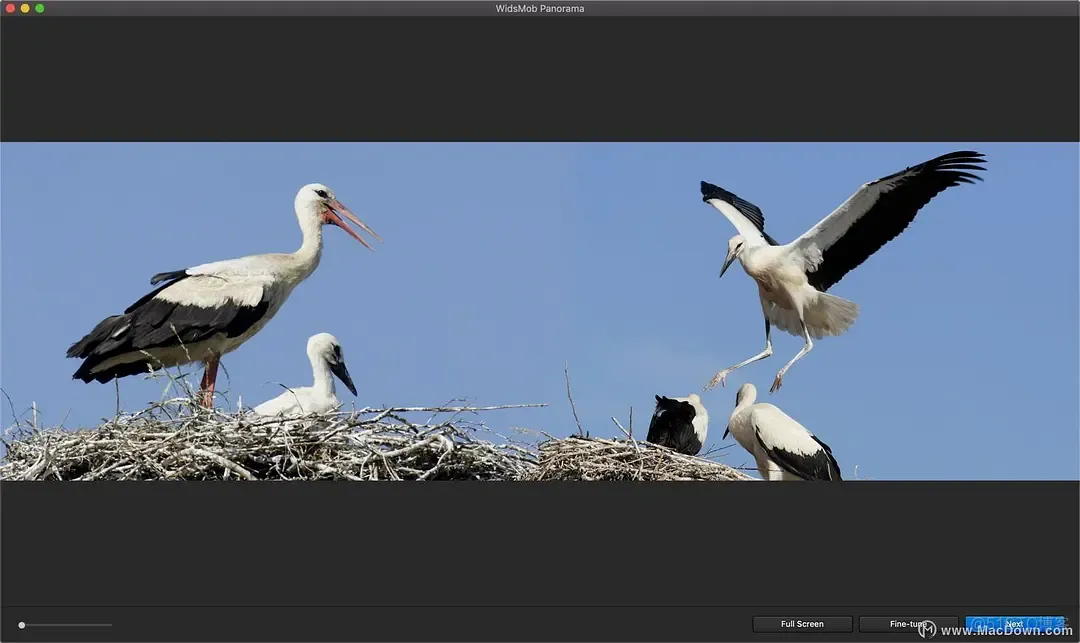This screenshot has width=1080, height=643.
Task: Maximize the window with the green button
Action: [40, 8]
